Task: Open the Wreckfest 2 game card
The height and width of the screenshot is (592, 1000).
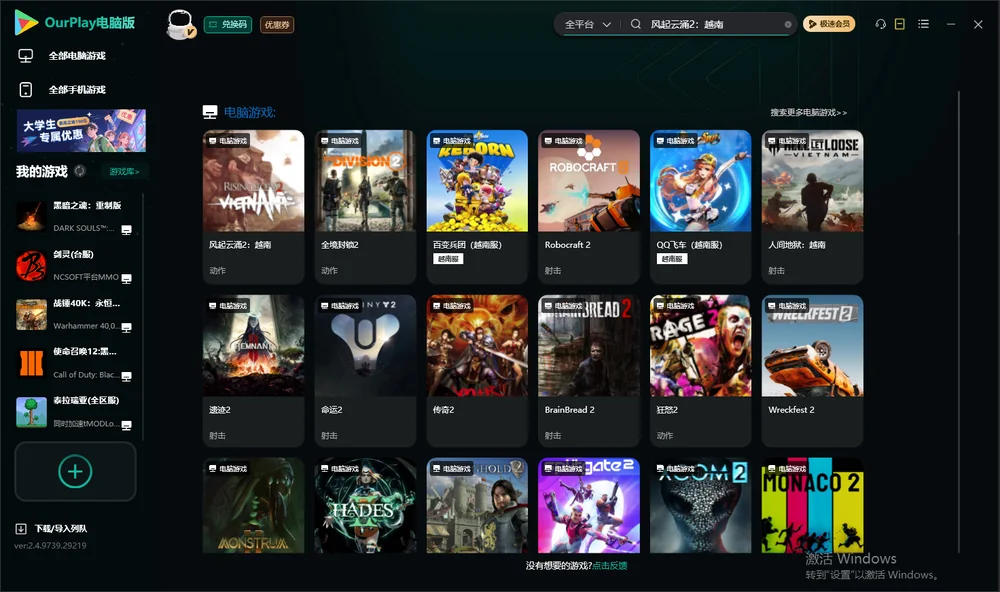Action: [812, 371]
